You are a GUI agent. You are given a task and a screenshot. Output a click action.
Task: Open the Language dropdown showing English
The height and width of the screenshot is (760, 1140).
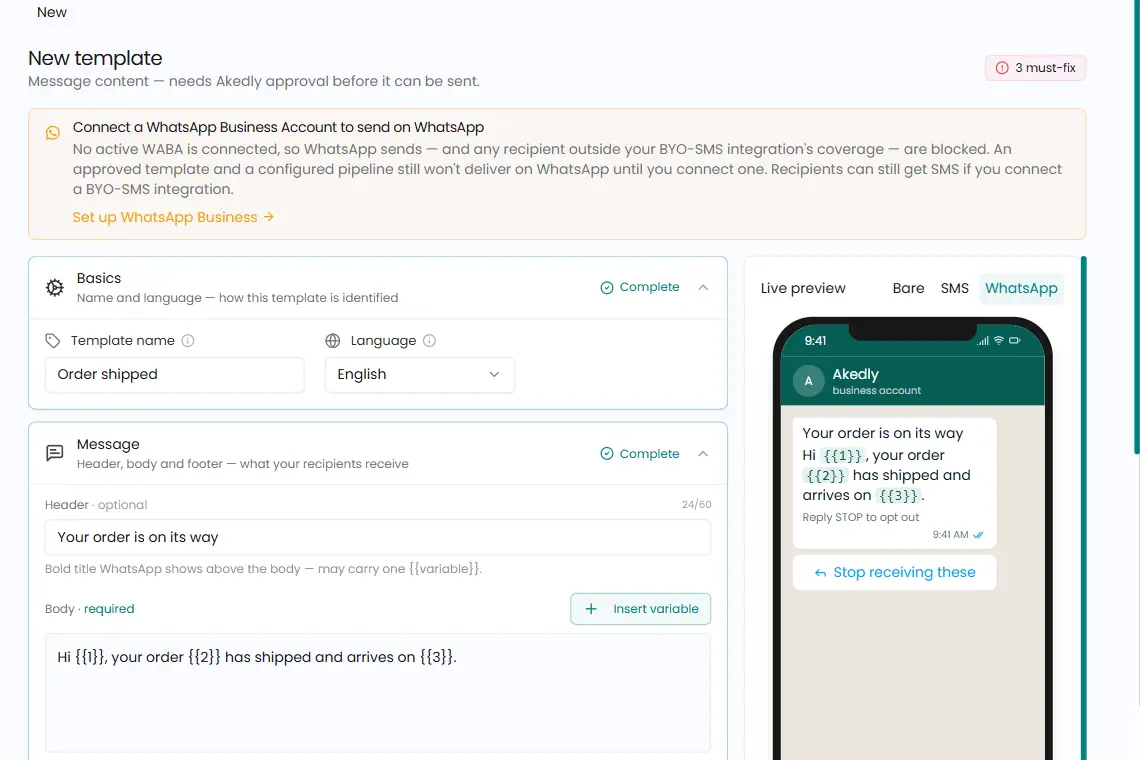[x=420, y=375]
